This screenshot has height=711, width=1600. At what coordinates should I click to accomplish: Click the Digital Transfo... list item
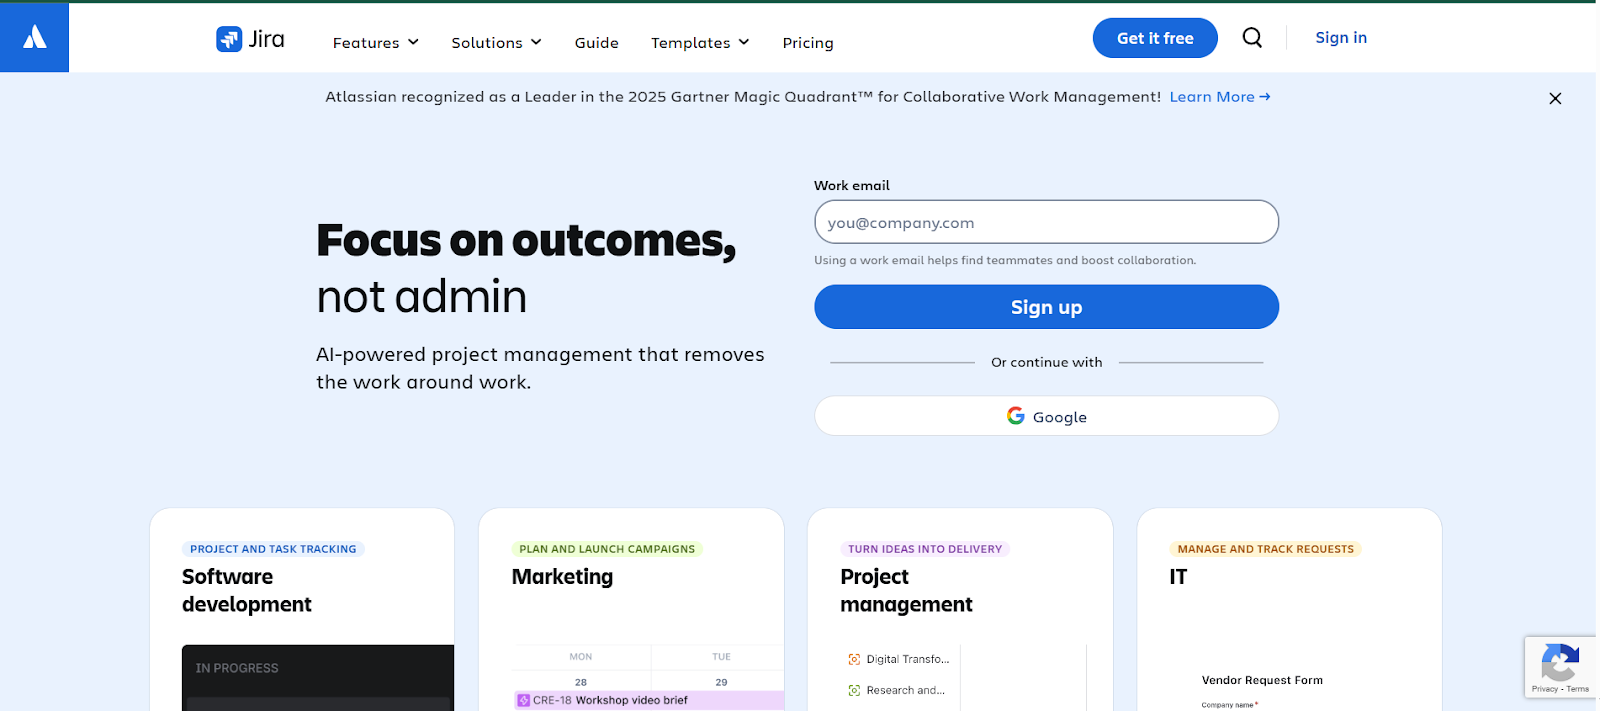tap(898, 659)
